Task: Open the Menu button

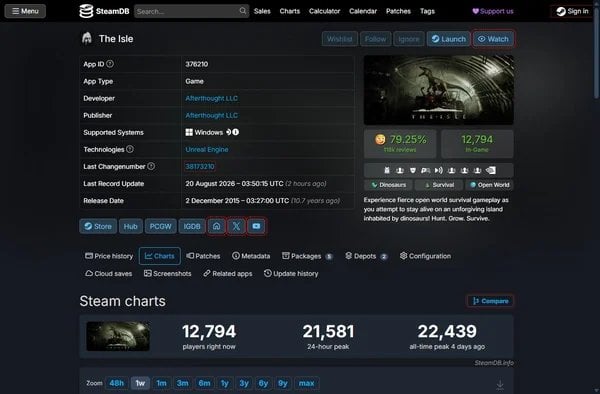Action: tap(25, 11)
